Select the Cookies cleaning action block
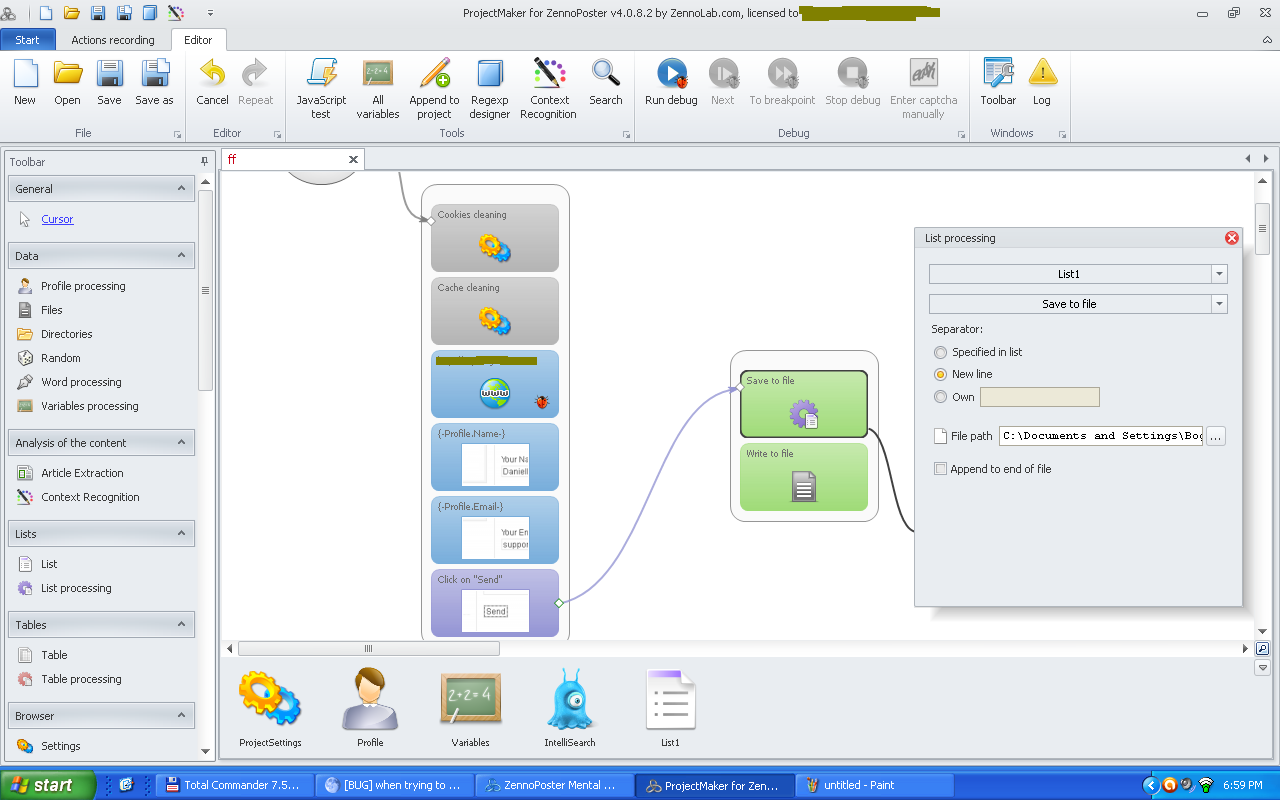Screen dimensions: 1280x800 [495, 238]
